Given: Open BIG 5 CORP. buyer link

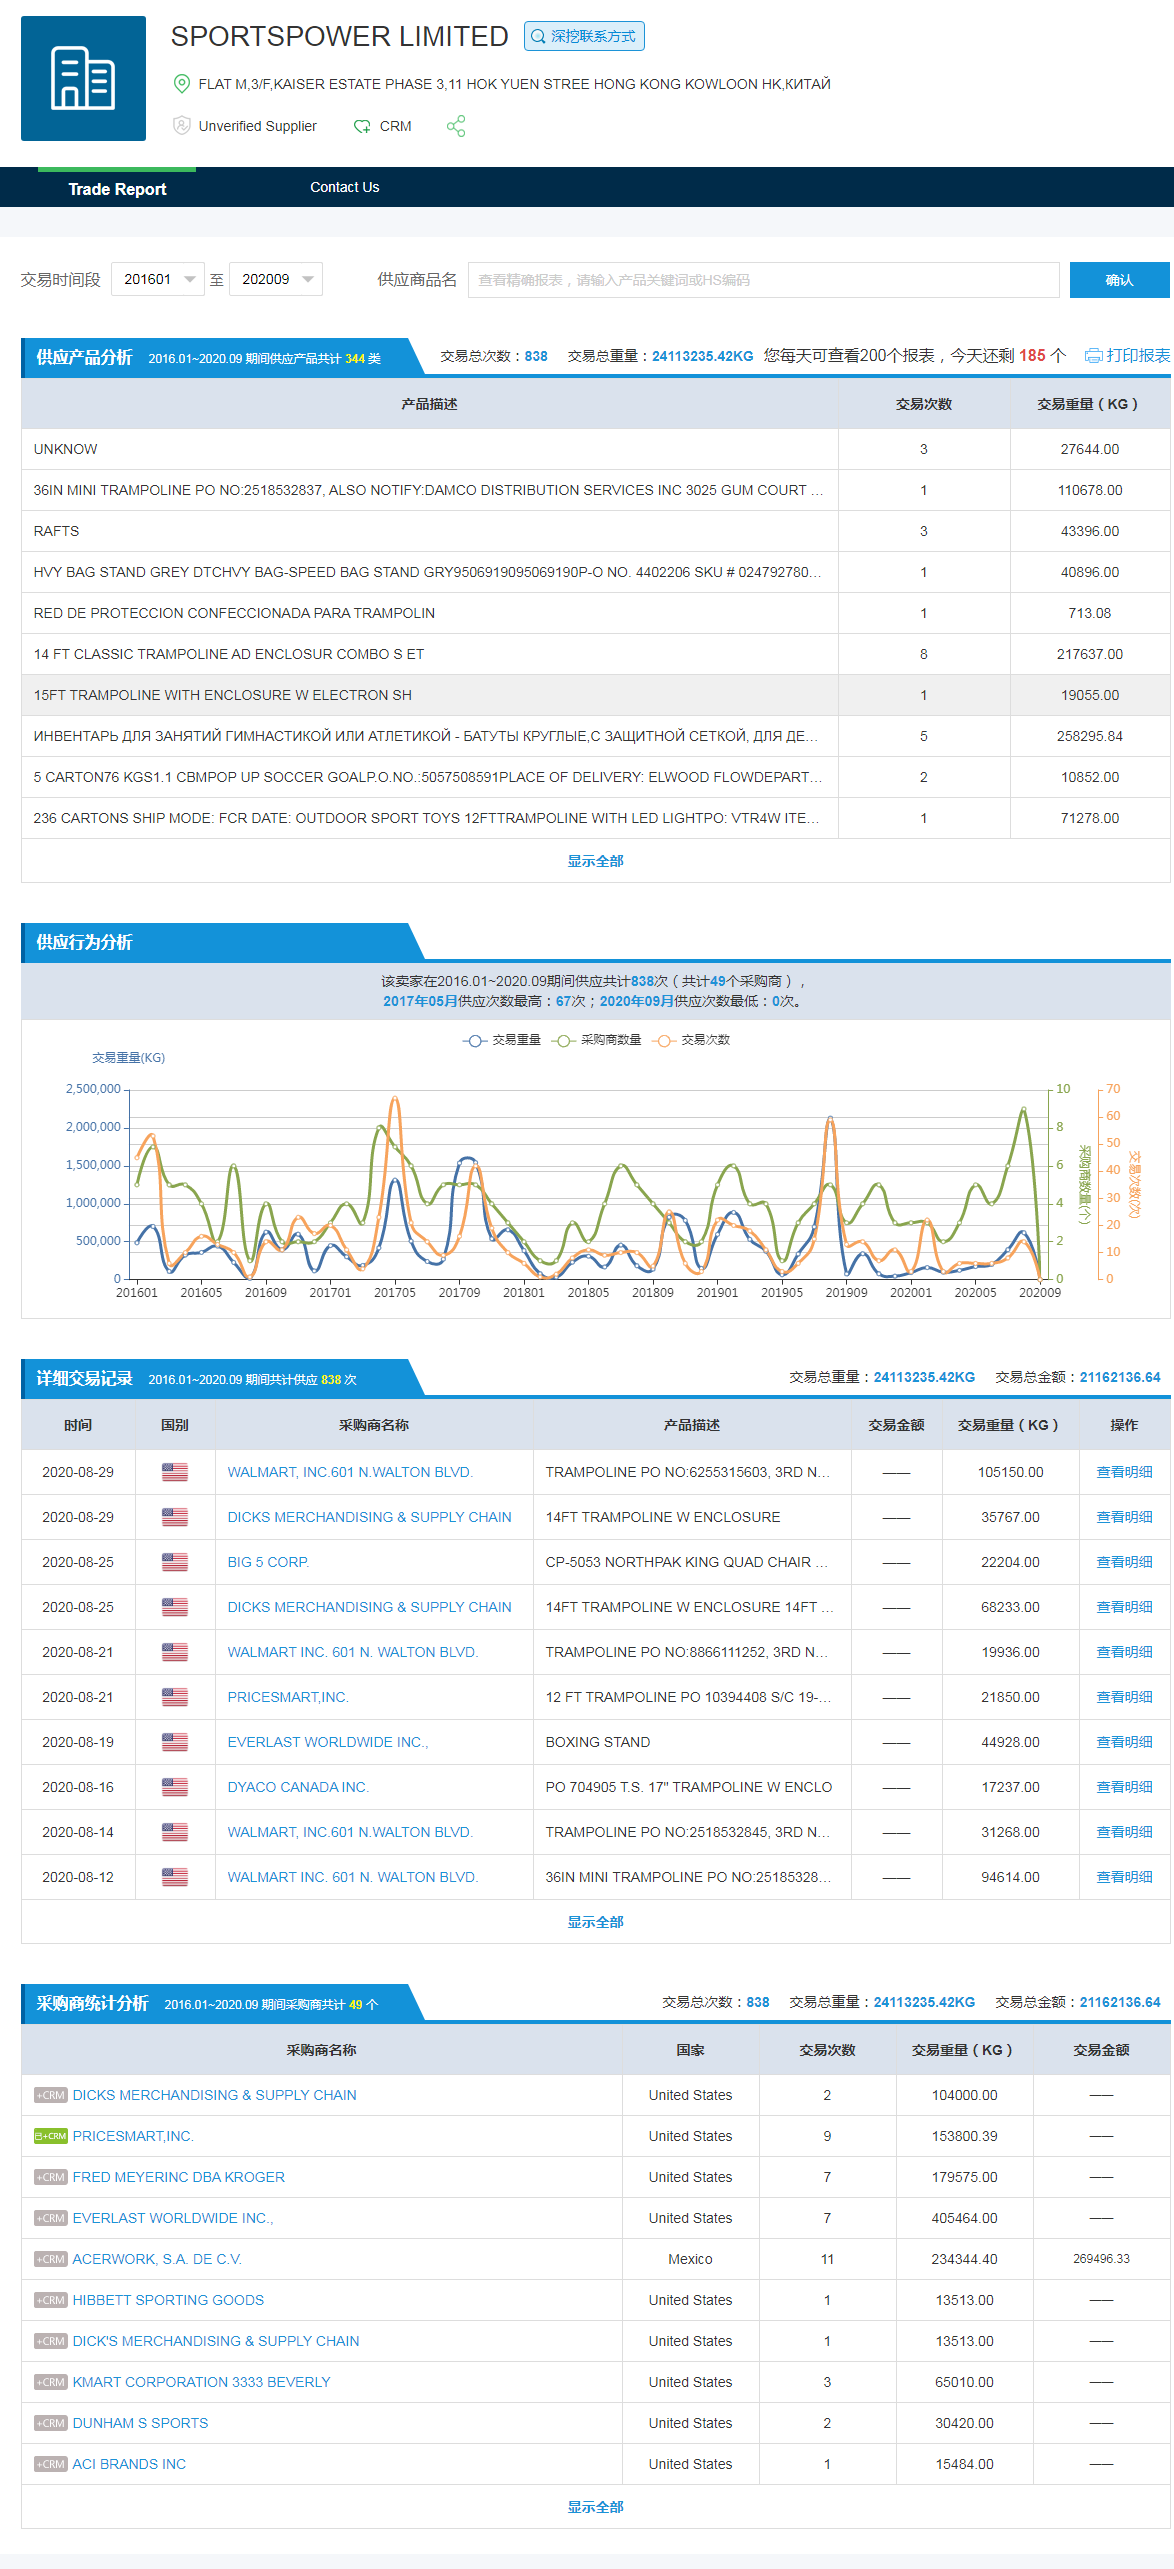Looking at the screenshot, I should [x=268, y=1562].
